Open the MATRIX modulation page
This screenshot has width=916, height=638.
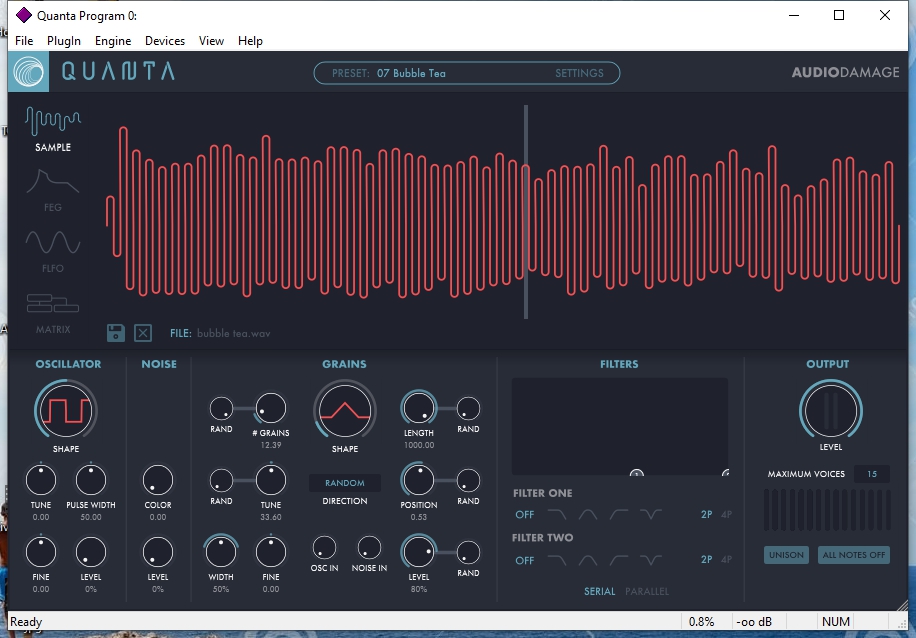click(53, 313)
